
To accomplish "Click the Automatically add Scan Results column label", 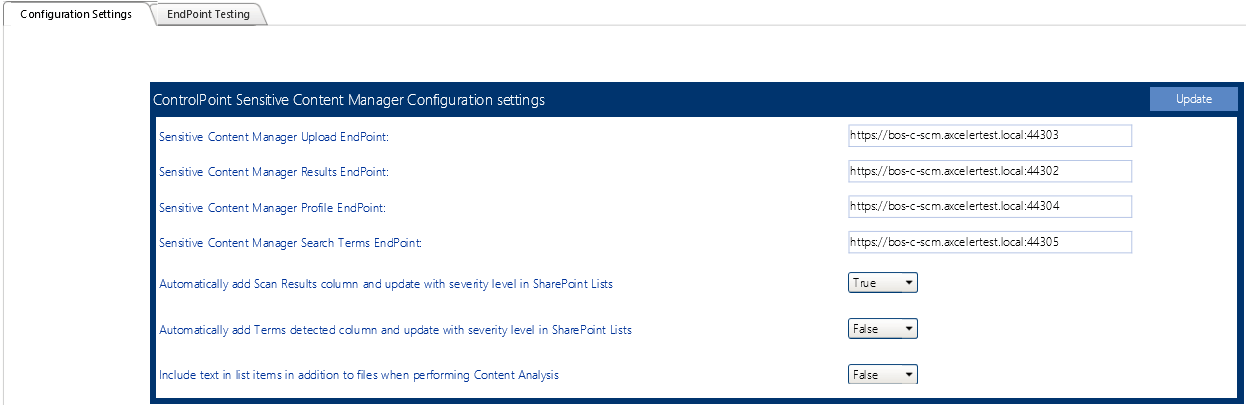I will [x=386, y=284].
